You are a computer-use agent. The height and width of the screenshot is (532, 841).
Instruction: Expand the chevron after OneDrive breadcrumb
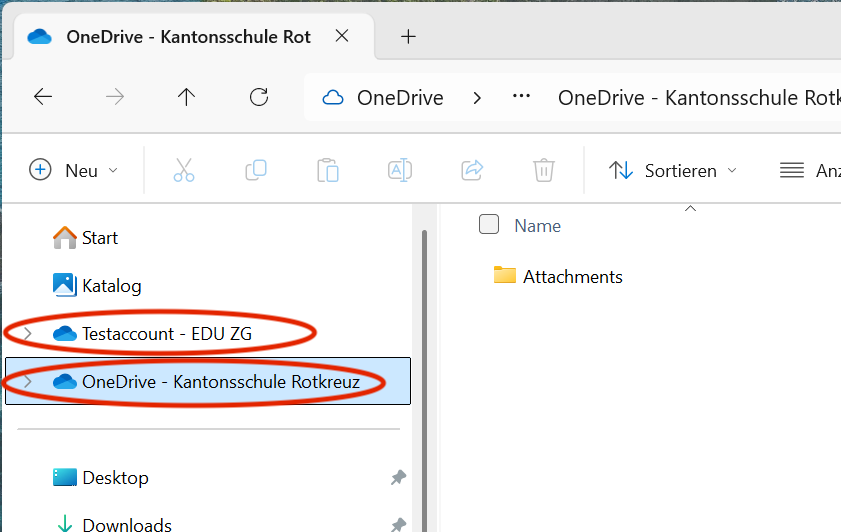[477, 98]
